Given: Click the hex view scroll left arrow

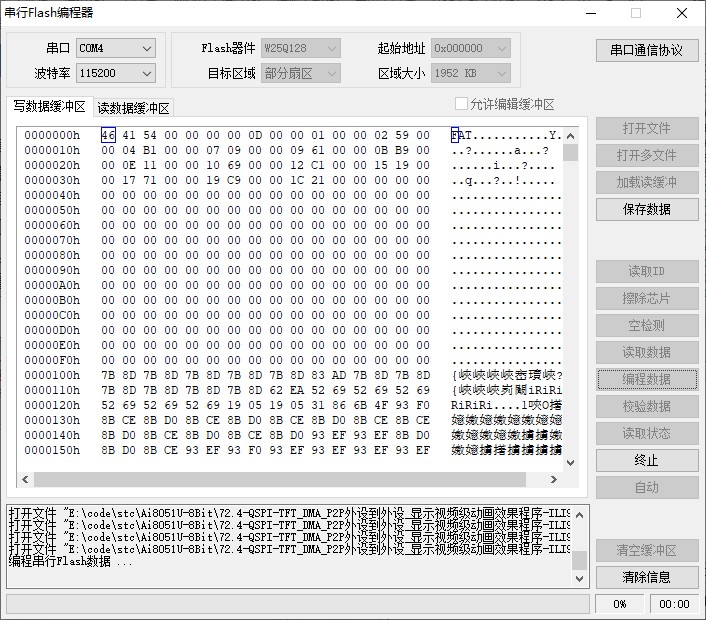Looking at the screenshot, I should [25, 480].
